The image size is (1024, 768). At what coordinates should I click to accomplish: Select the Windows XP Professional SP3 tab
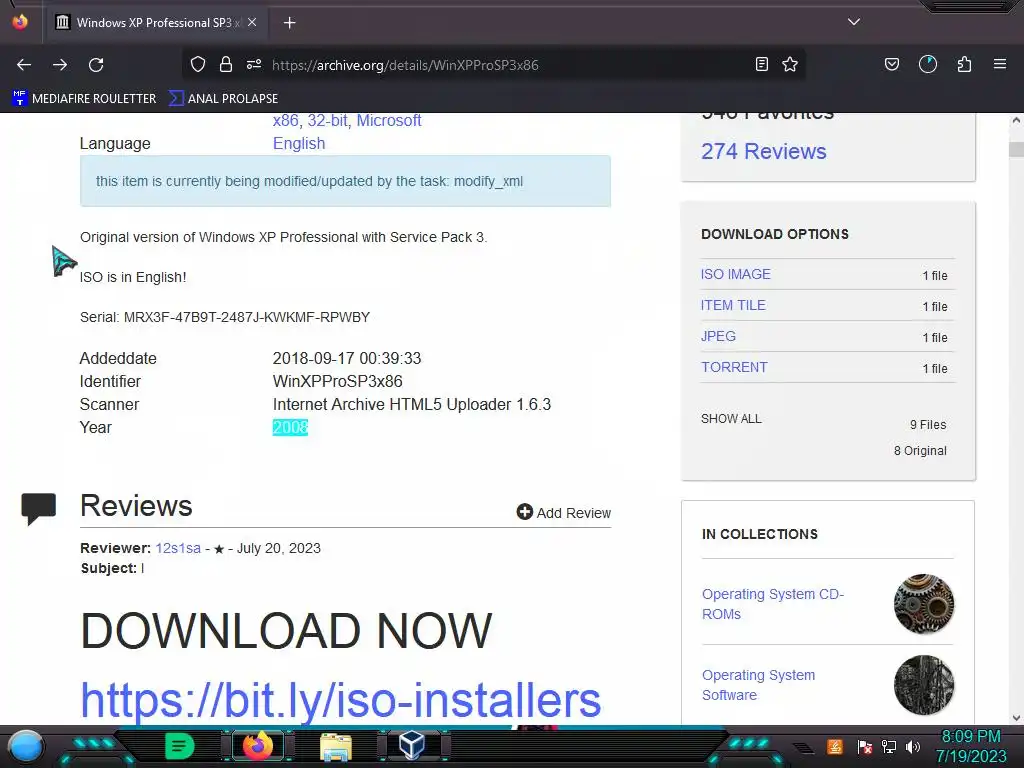point(155,23)
